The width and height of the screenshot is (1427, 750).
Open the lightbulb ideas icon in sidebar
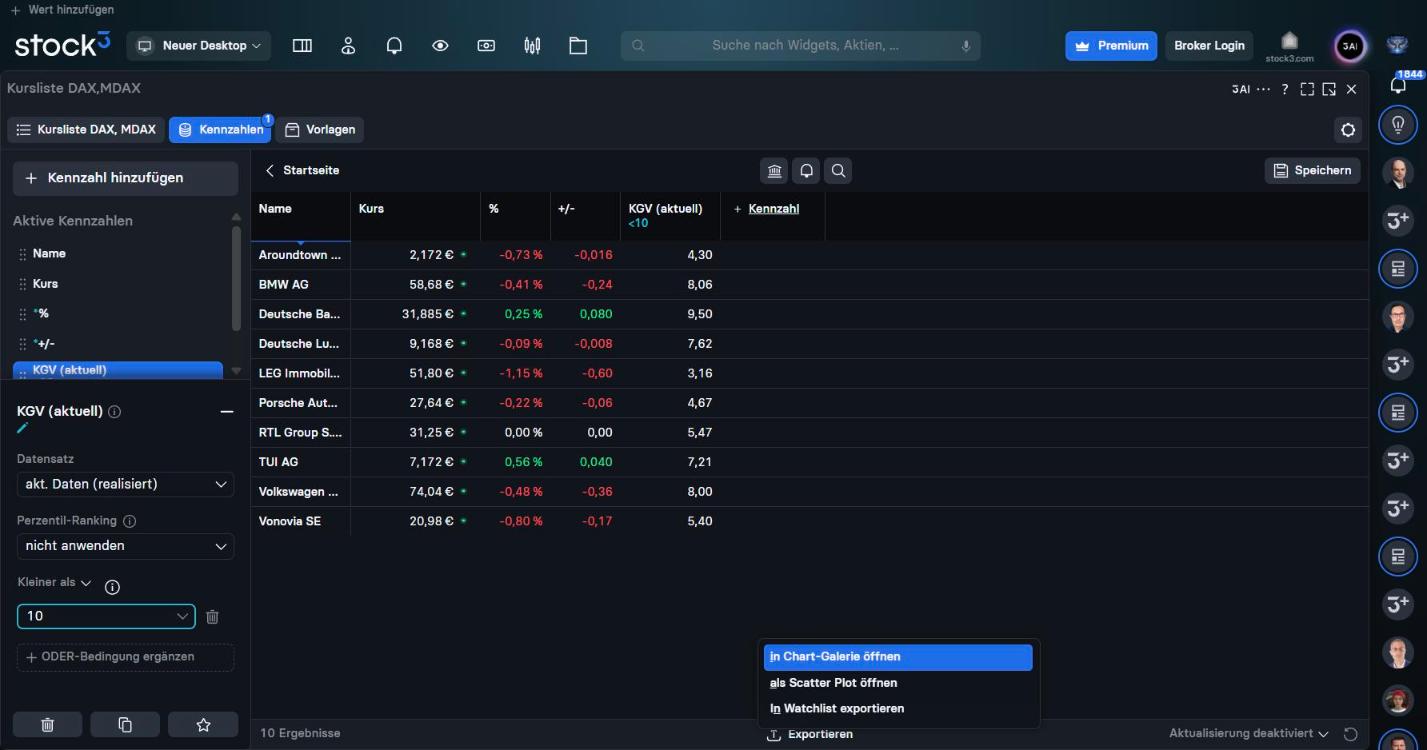1398,125
